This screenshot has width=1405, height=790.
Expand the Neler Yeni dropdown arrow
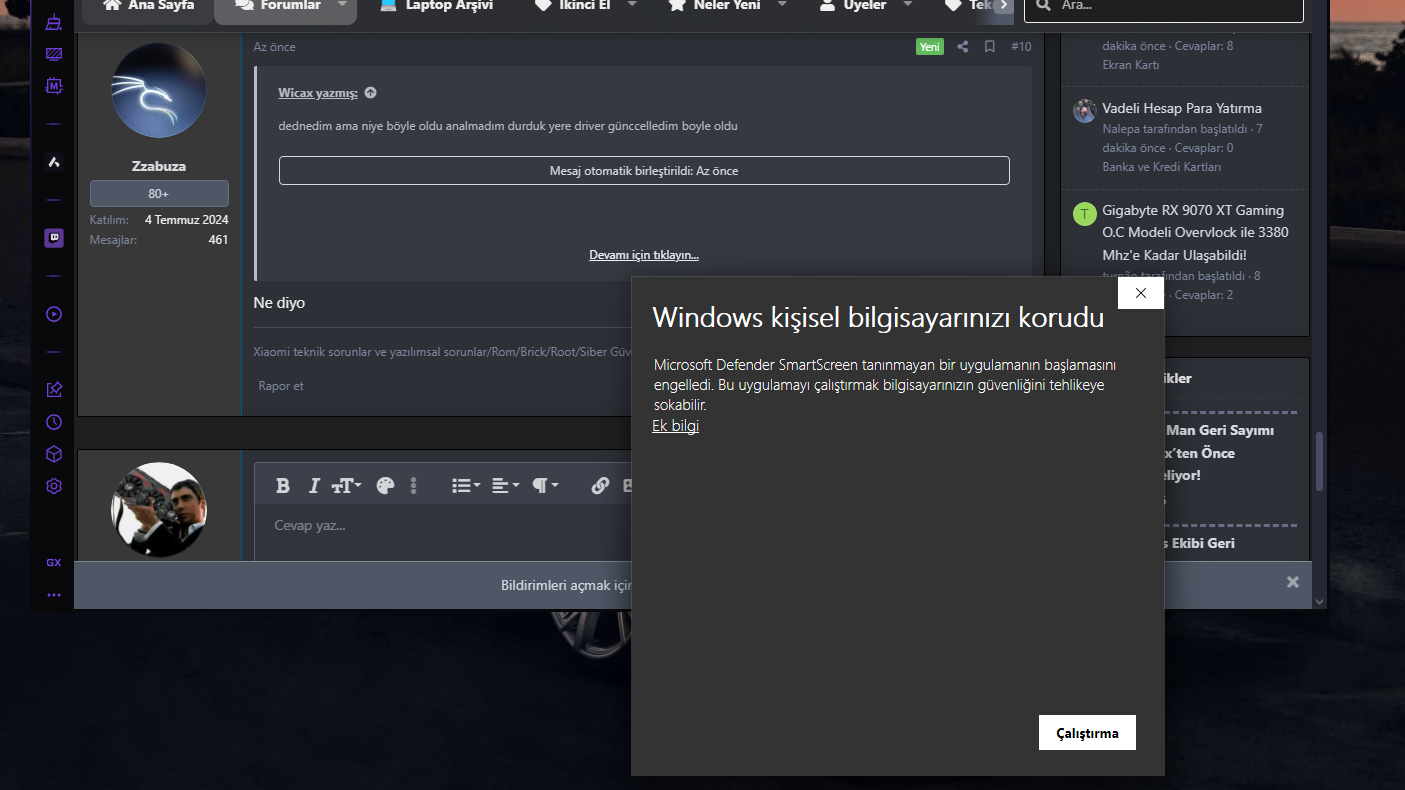point(782,5)
